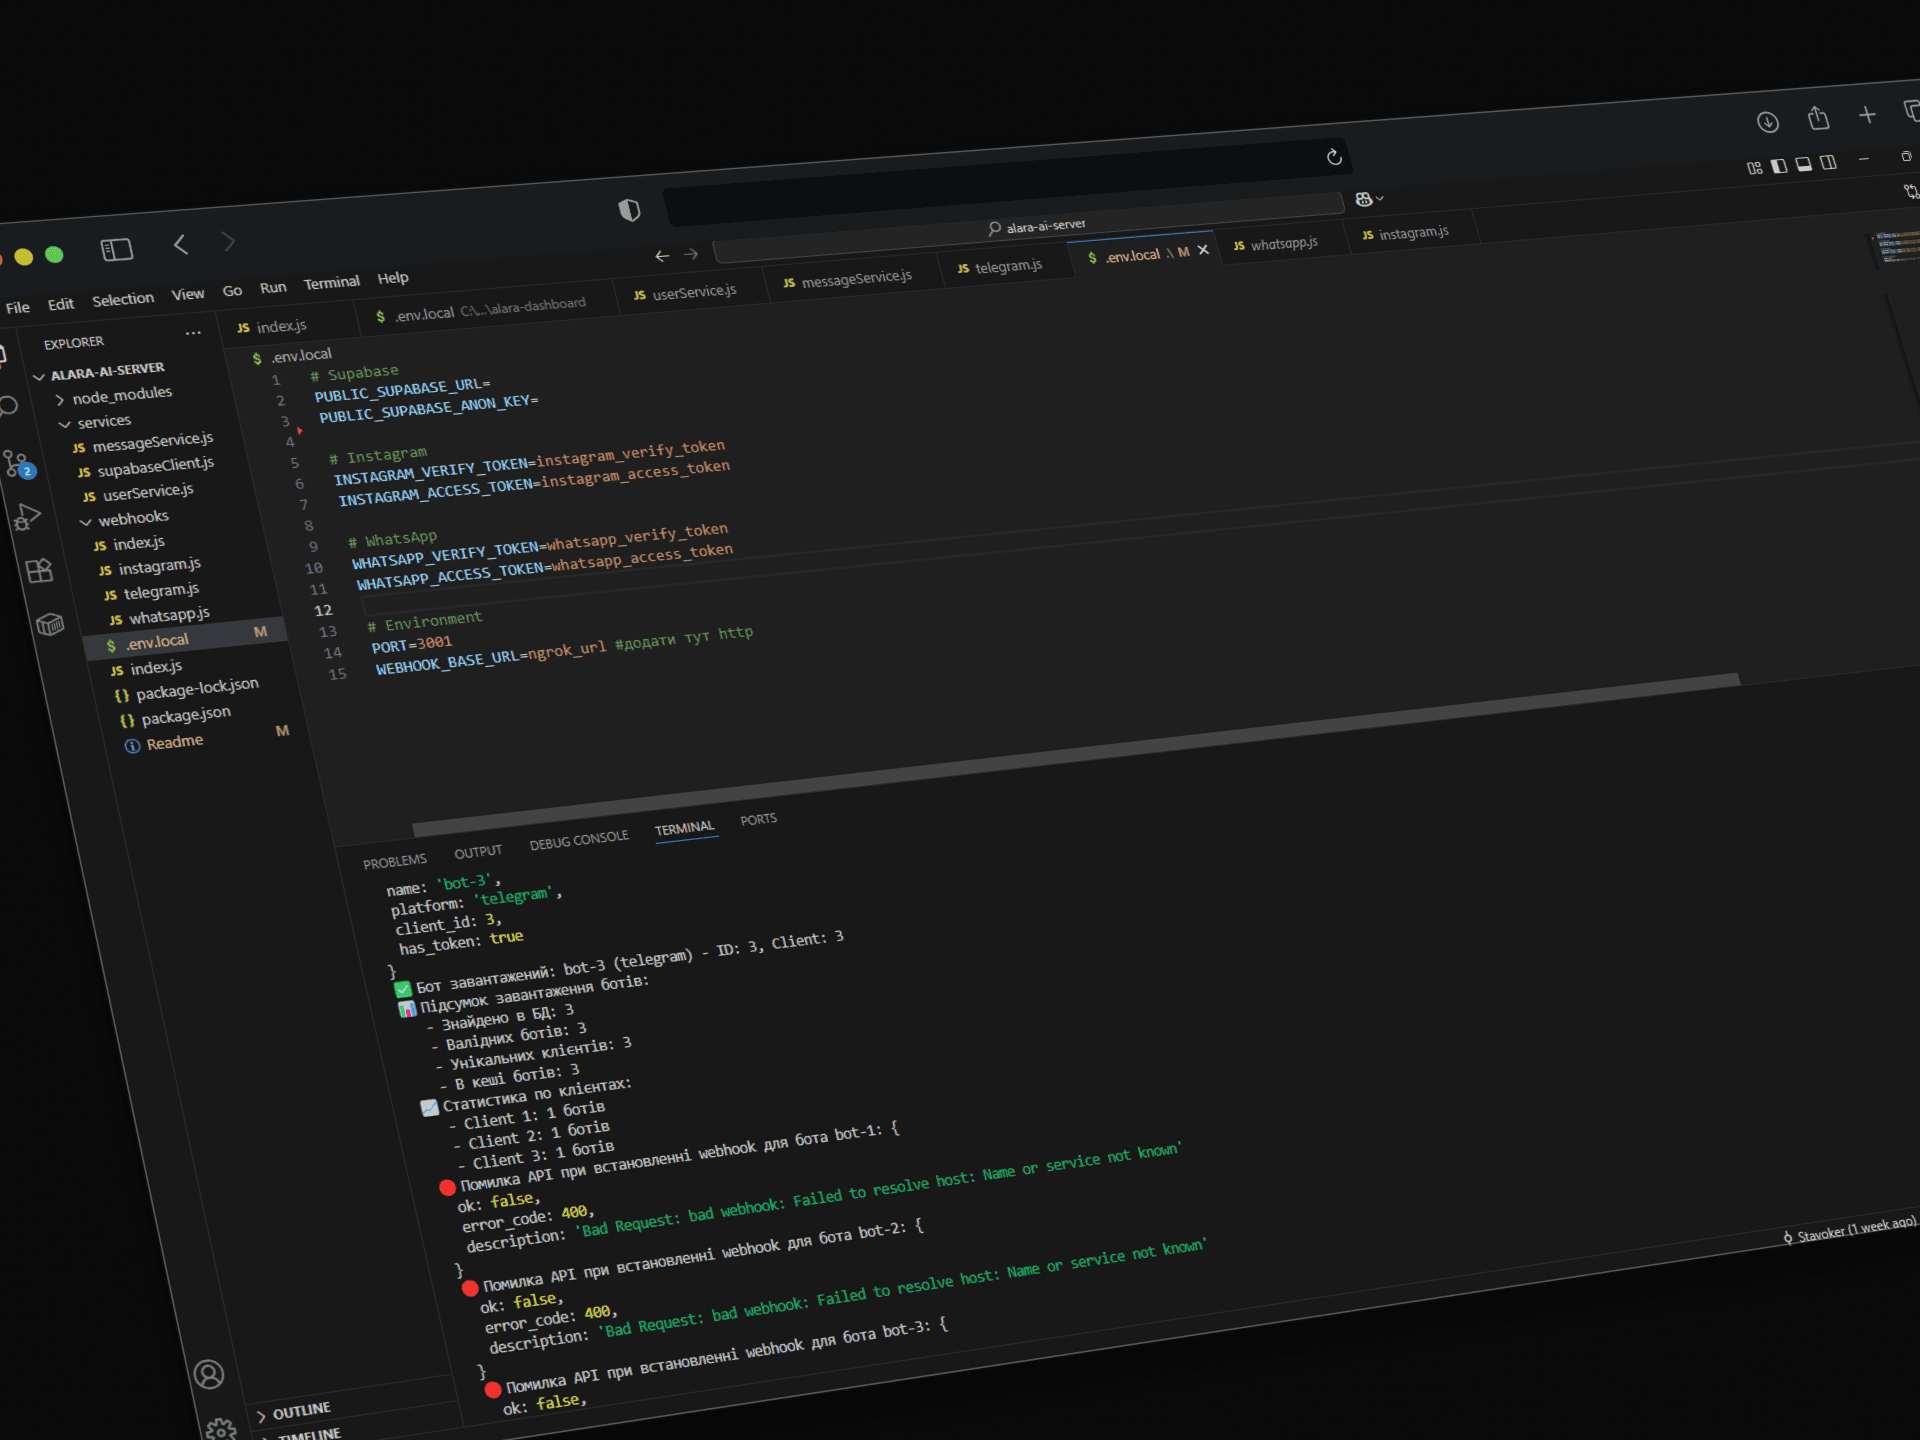This screenshot has height=1440, width=1920.
Task: Open the Run and Debug view
Action: [x=27, y=517]
